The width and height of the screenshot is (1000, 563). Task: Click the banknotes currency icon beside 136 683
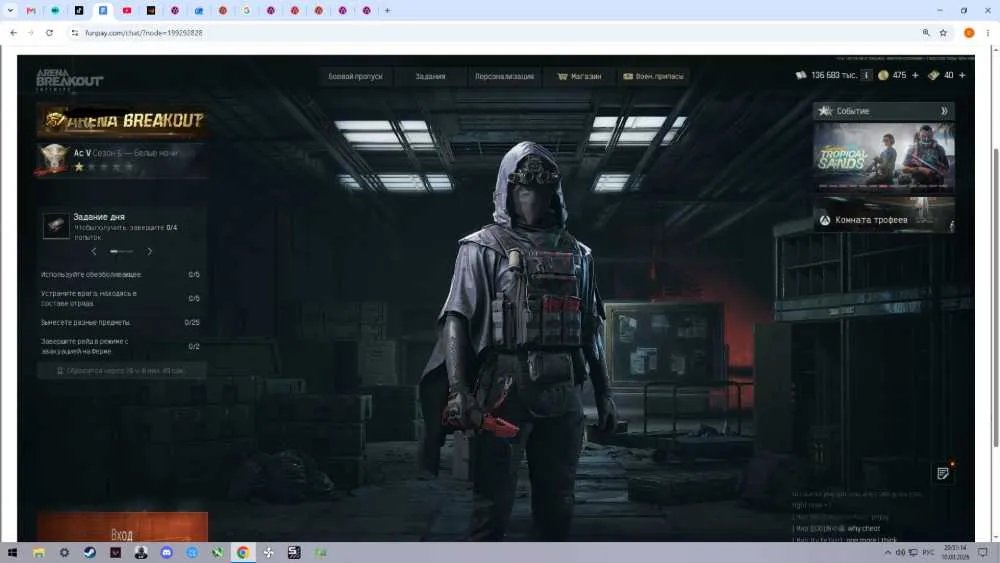pos(801,75)
